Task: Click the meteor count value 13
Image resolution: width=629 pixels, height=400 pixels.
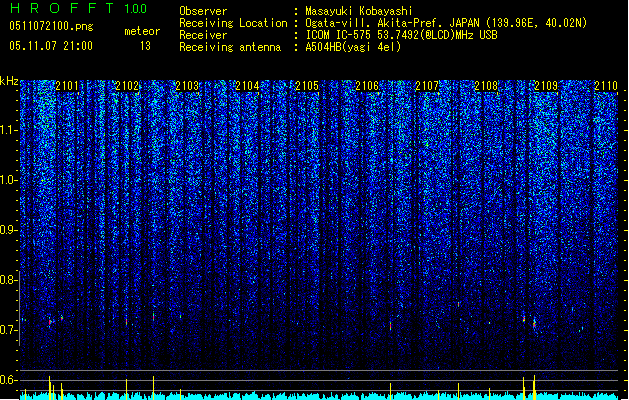Action: click(145, 46)
